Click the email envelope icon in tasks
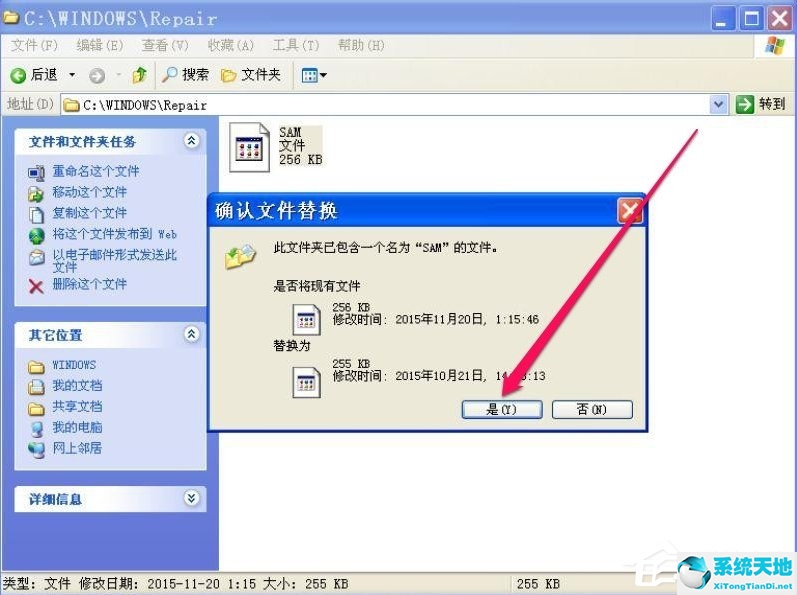Screen dimensions: 797x595 point(36,257)
